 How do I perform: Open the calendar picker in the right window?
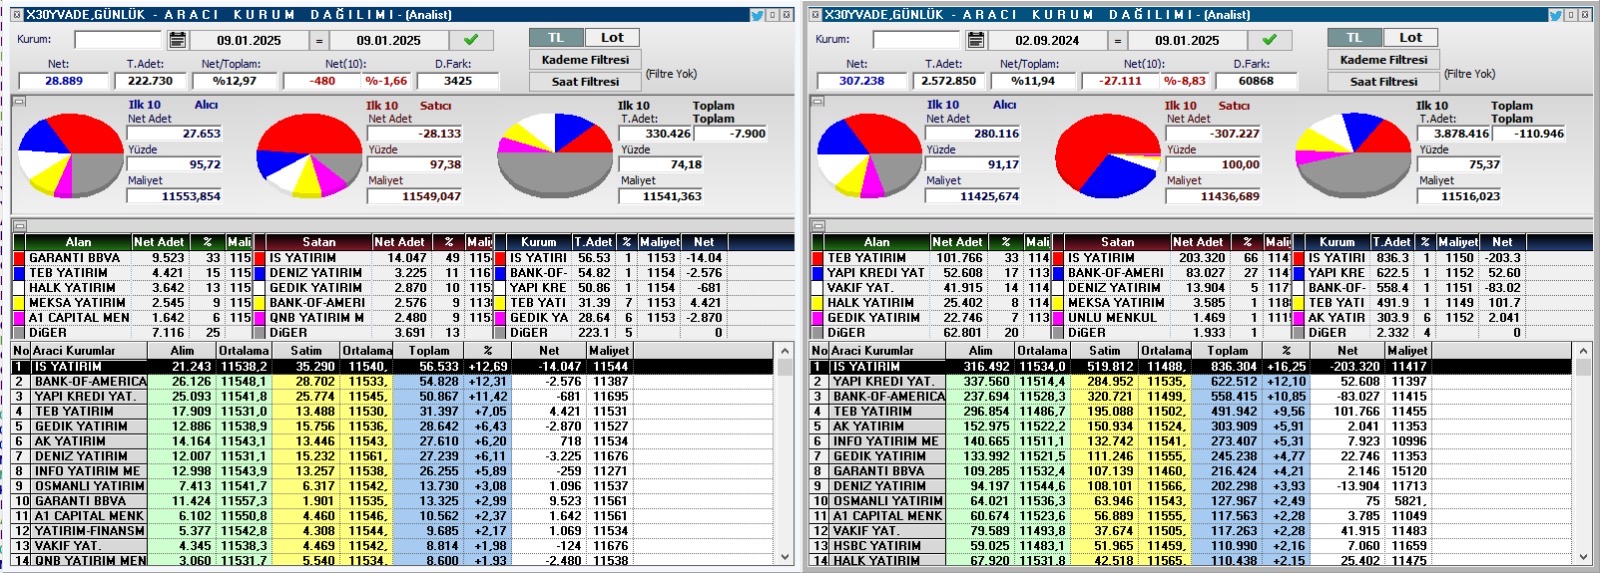point(975,40)
